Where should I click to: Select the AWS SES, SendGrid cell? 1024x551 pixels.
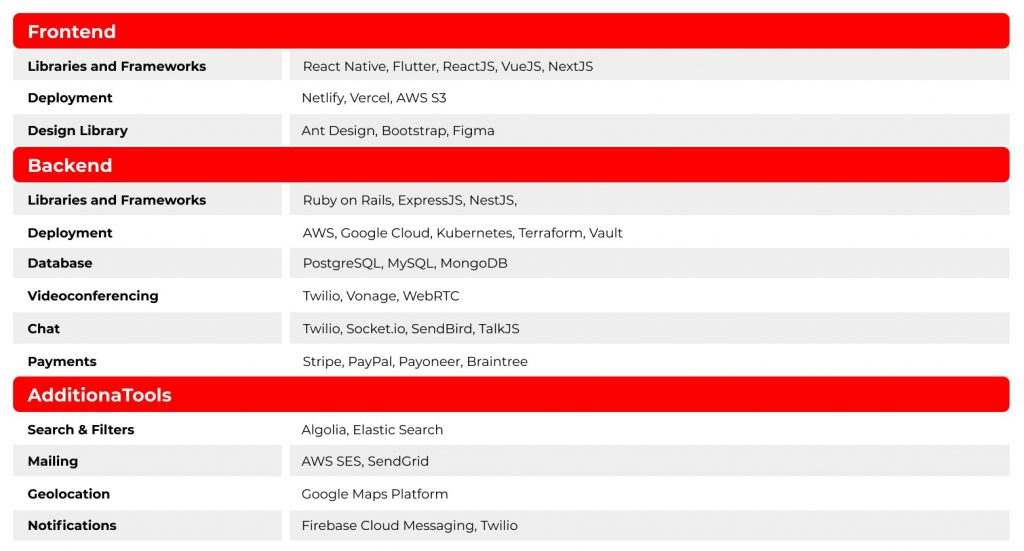364,461
